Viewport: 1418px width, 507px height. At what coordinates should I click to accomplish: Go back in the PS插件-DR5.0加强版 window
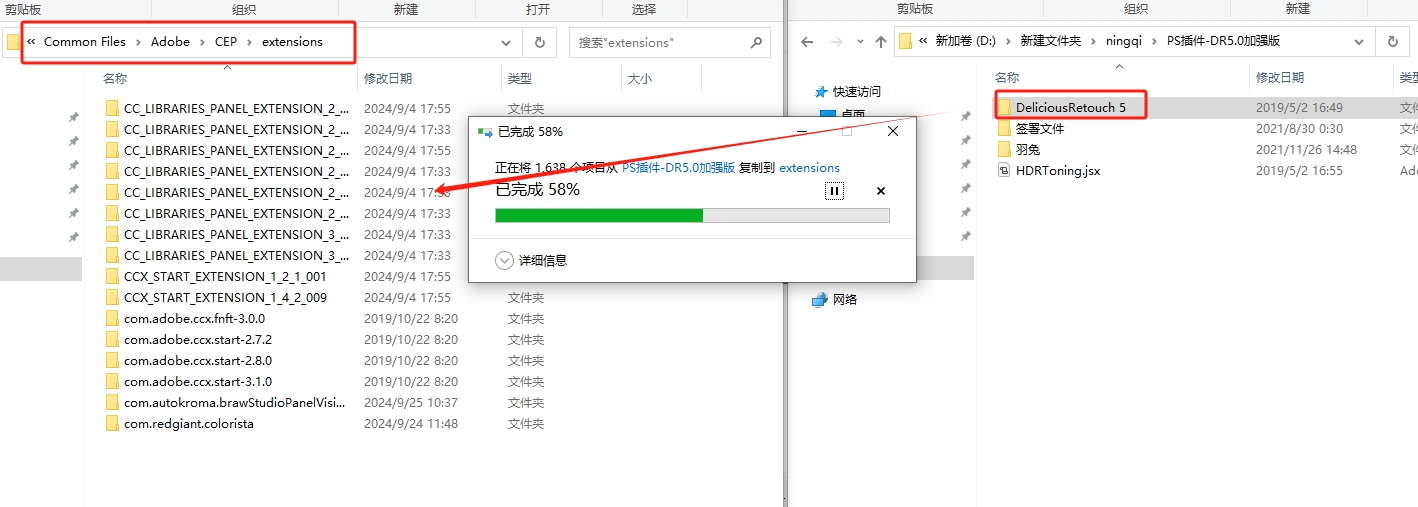point(806,42)
